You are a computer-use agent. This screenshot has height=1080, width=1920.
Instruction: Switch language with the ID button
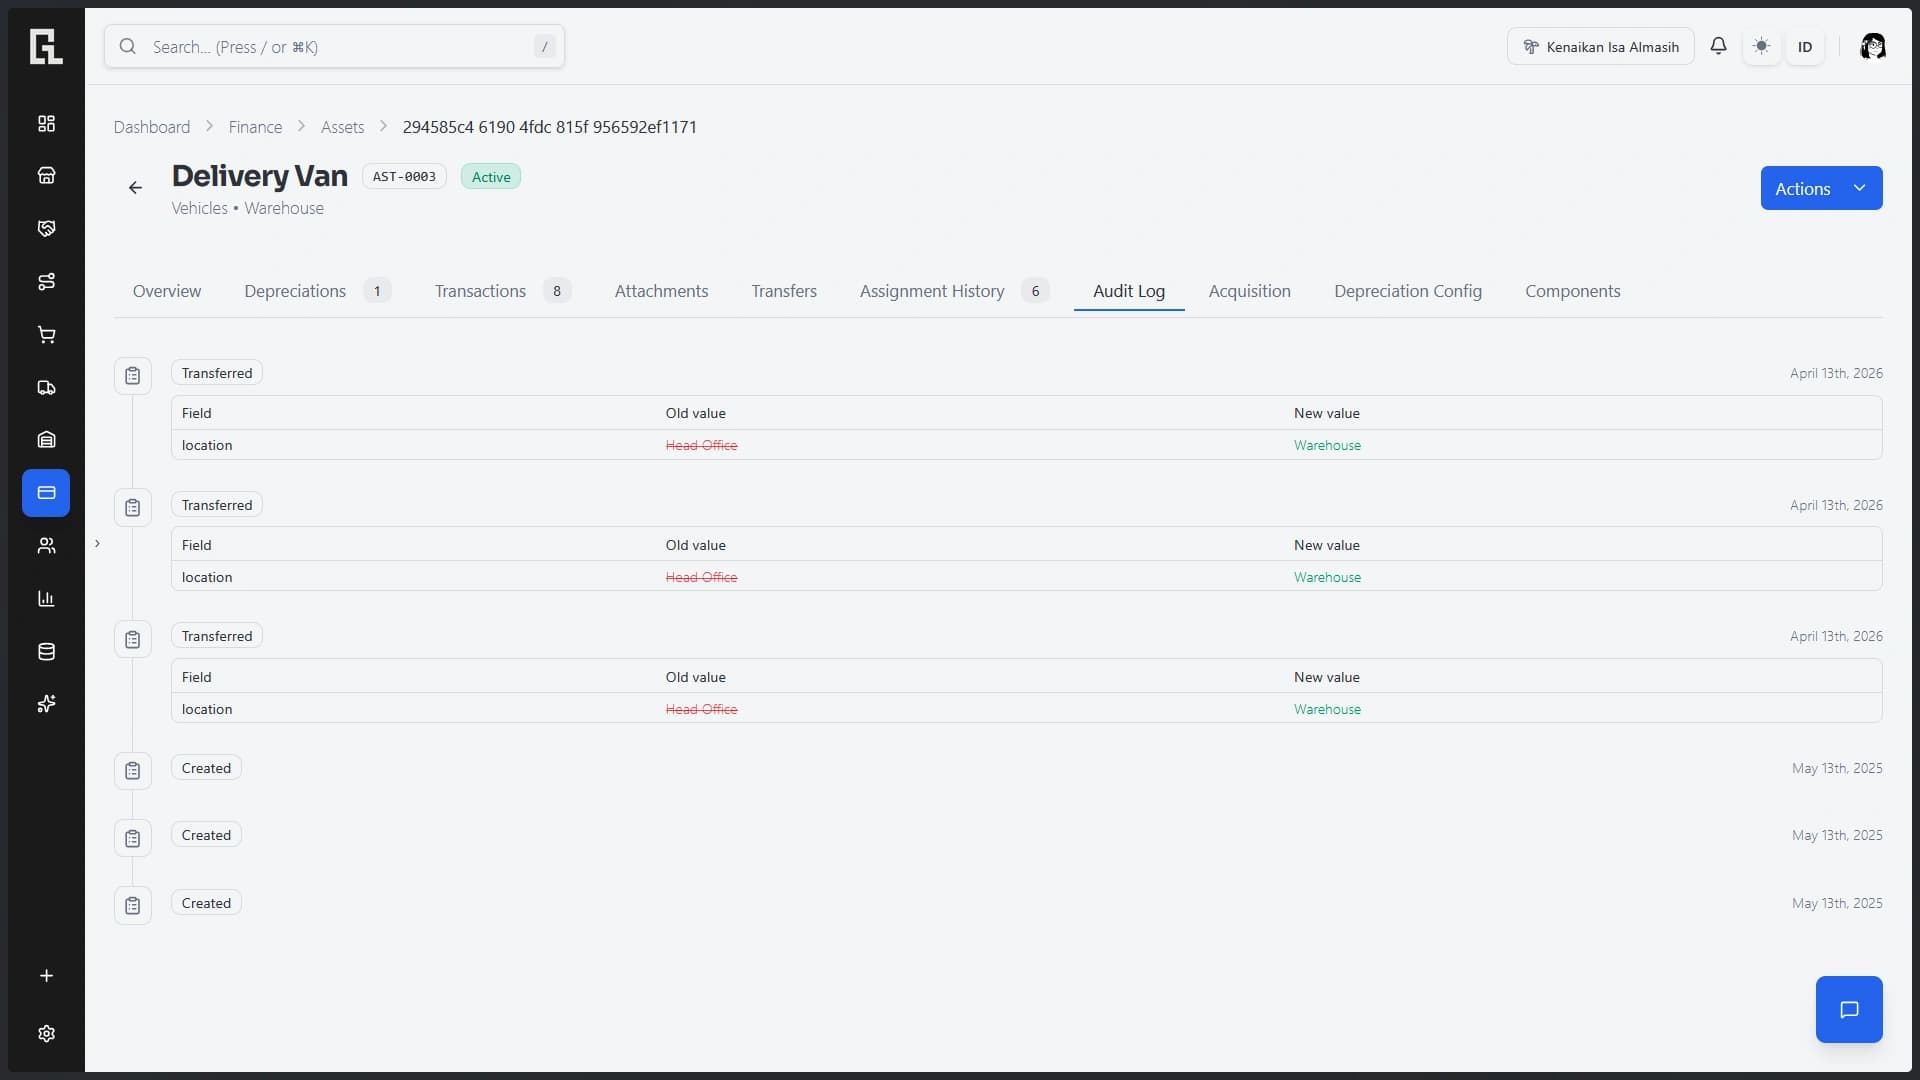(1804, 47)
